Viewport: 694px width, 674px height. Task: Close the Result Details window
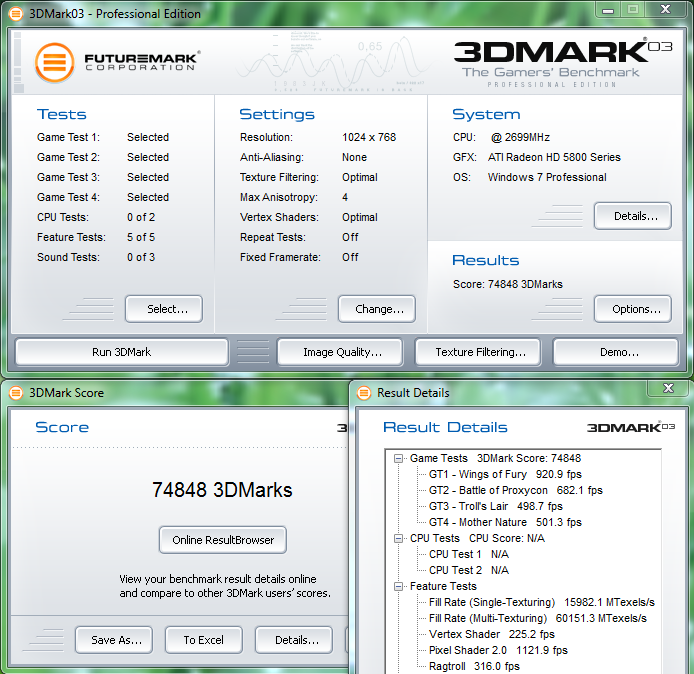[668, 388]
